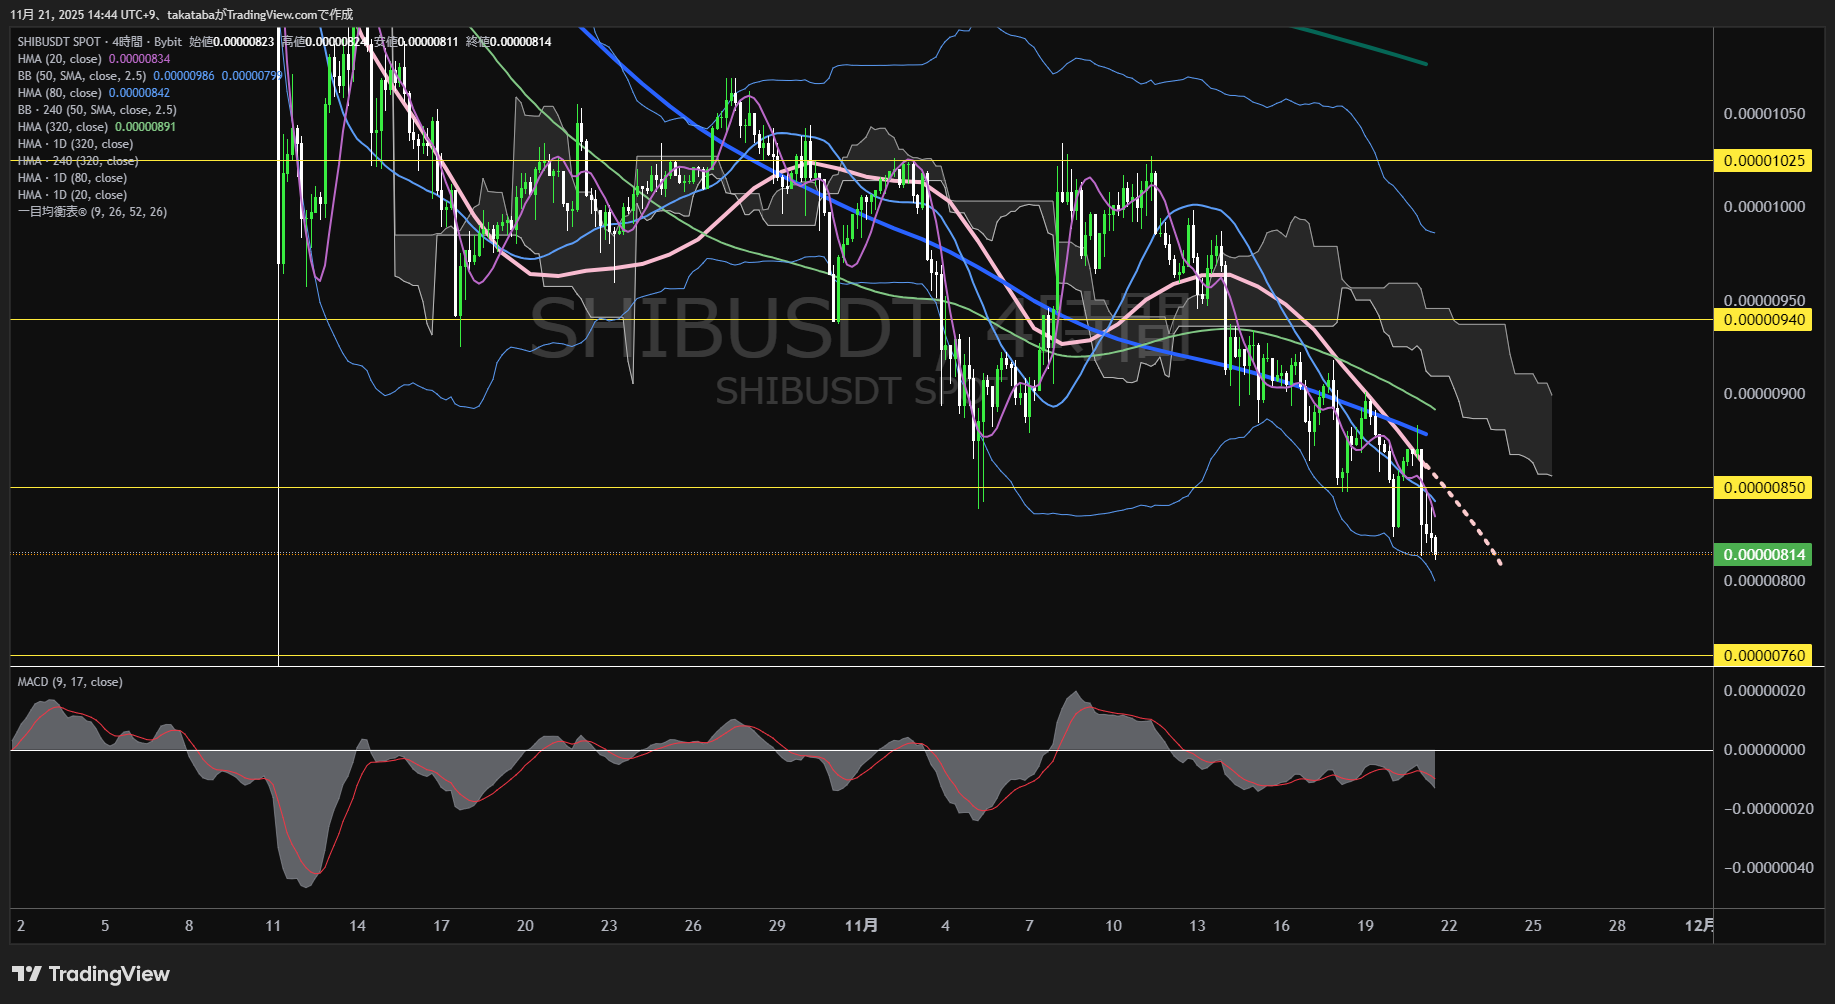Select the HMA (320, close) indicator legend
1835x1004 pixels.
[62, 127]
